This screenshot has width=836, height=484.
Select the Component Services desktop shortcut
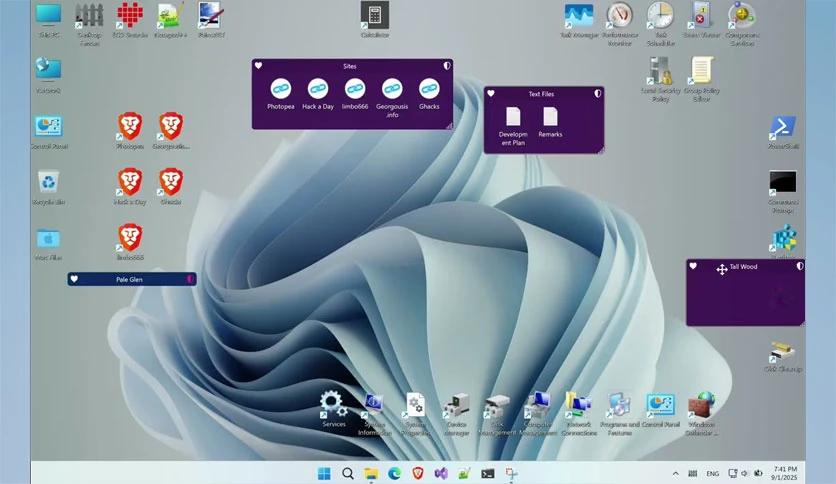pyautogui.click(x=742, y=24)
